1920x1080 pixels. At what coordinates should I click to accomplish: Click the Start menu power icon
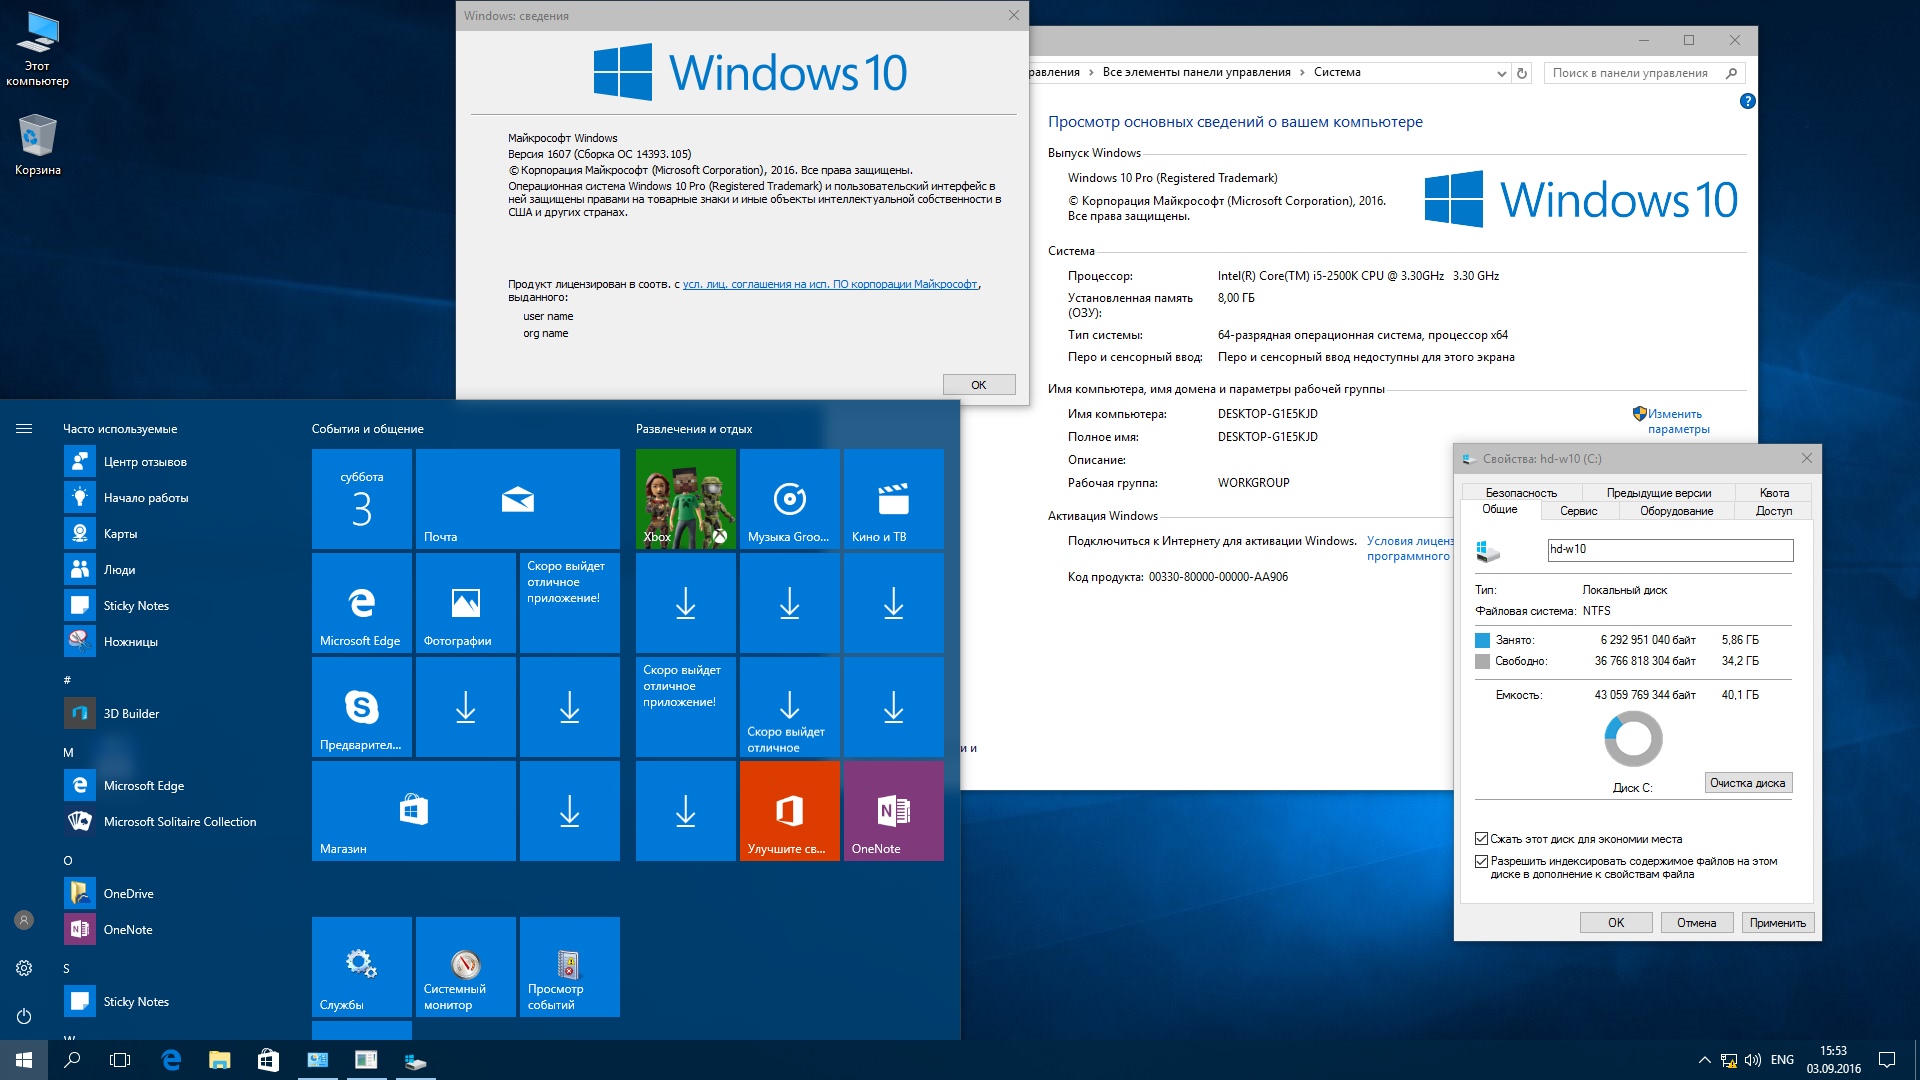coord(24,1016)
